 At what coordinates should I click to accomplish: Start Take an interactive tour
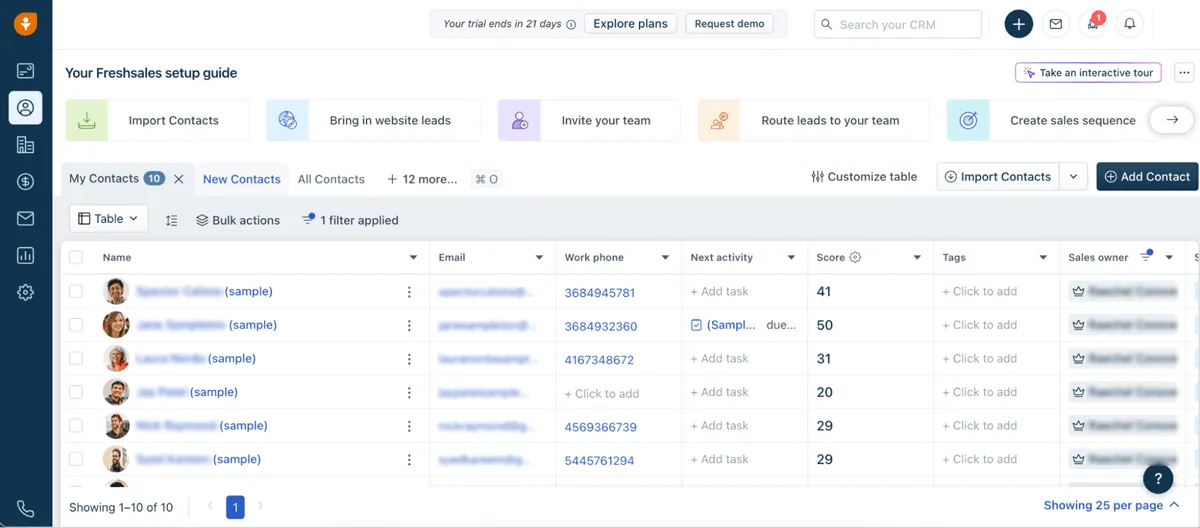point(1088,73)
